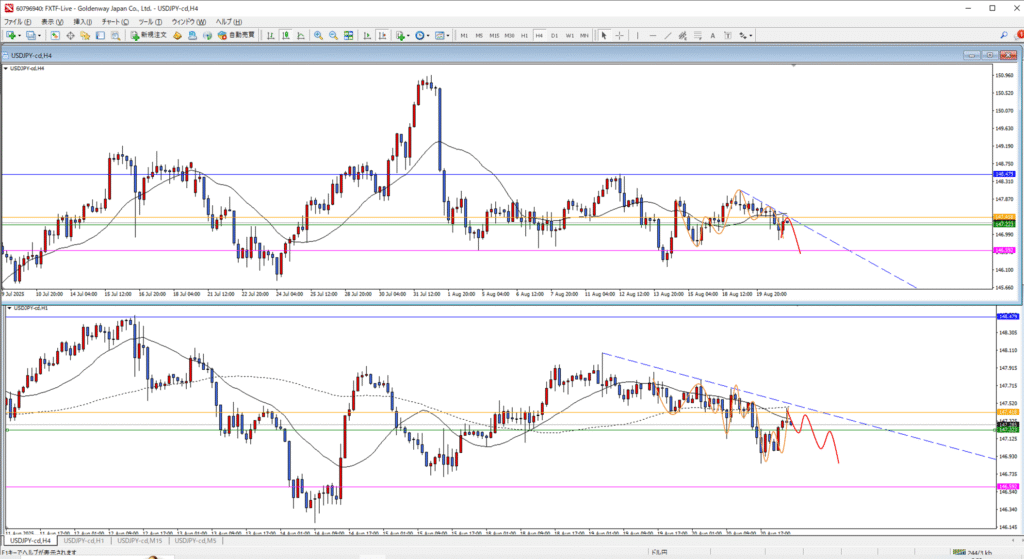This screenshot has width=1024, height=559.
Task: Click the chart templates icon
Action: point(439,35)
